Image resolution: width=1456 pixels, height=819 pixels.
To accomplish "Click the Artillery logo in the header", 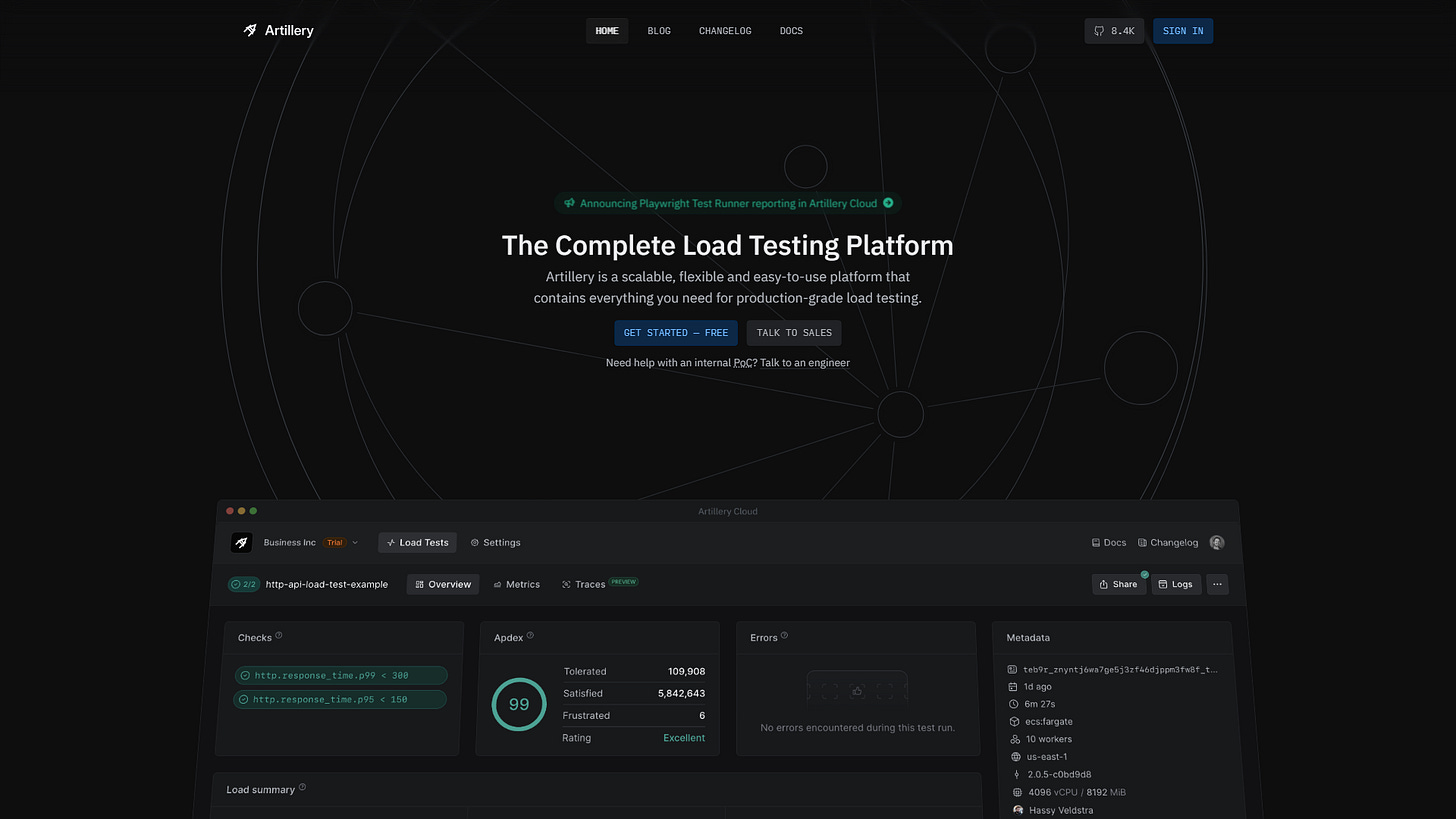I will [278, 31].
